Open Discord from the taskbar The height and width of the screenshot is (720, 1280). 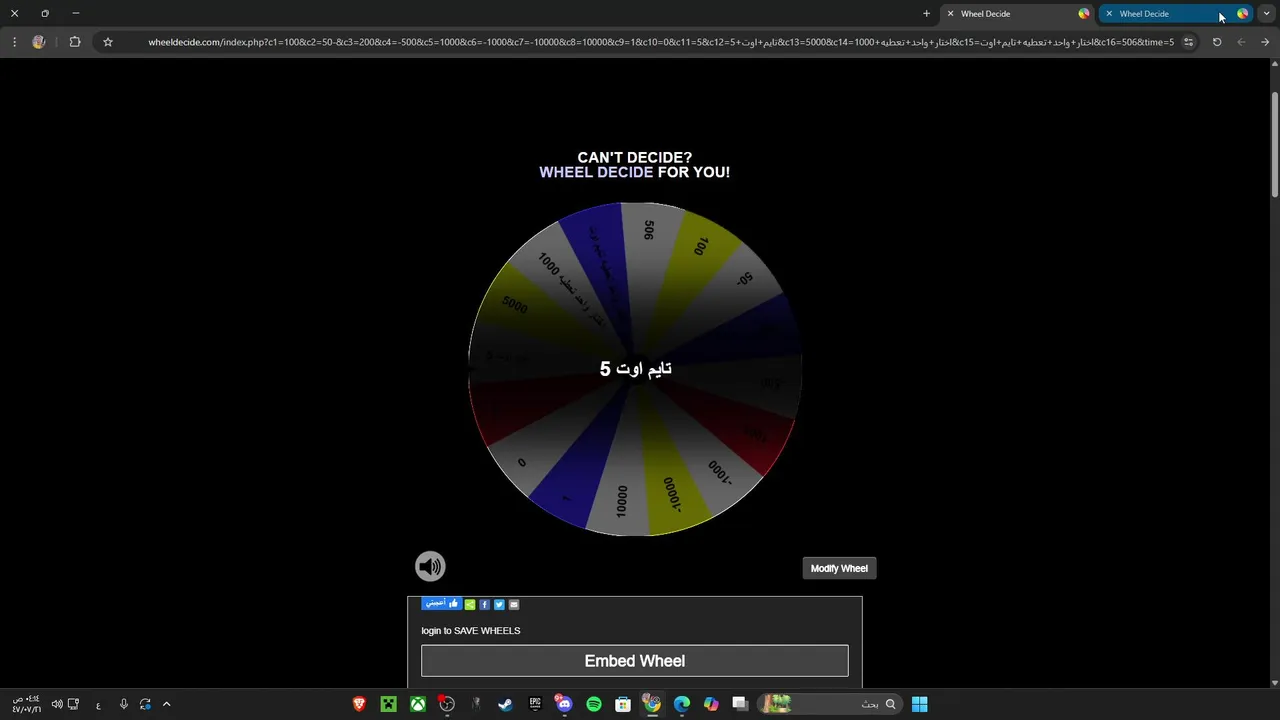coord(564,704)
